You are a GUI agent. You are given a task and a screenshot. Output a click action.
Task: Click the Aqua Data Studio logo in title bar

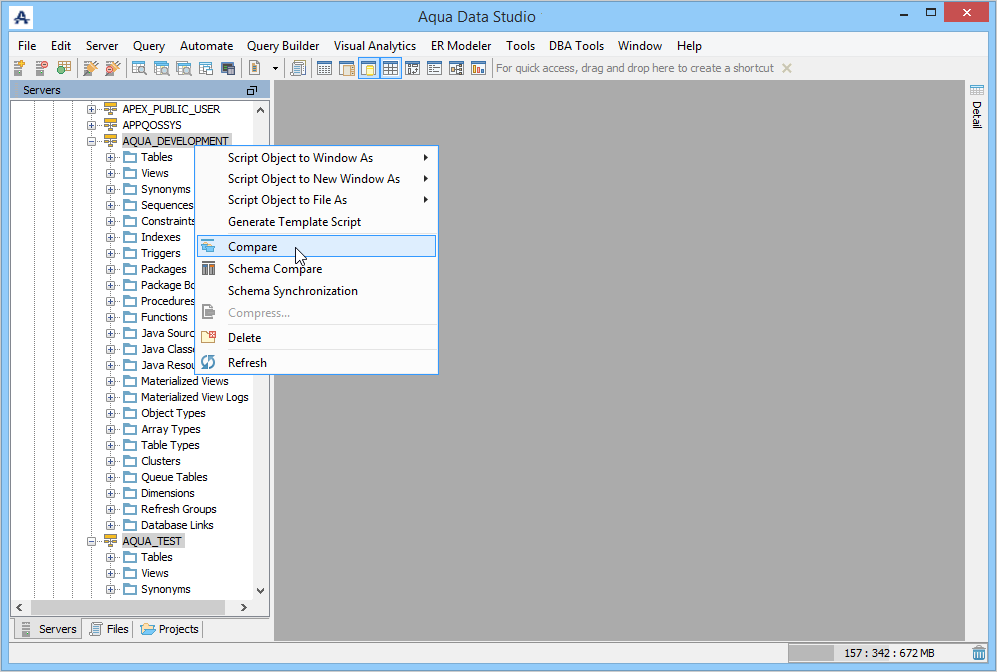(x=22, y=17)
